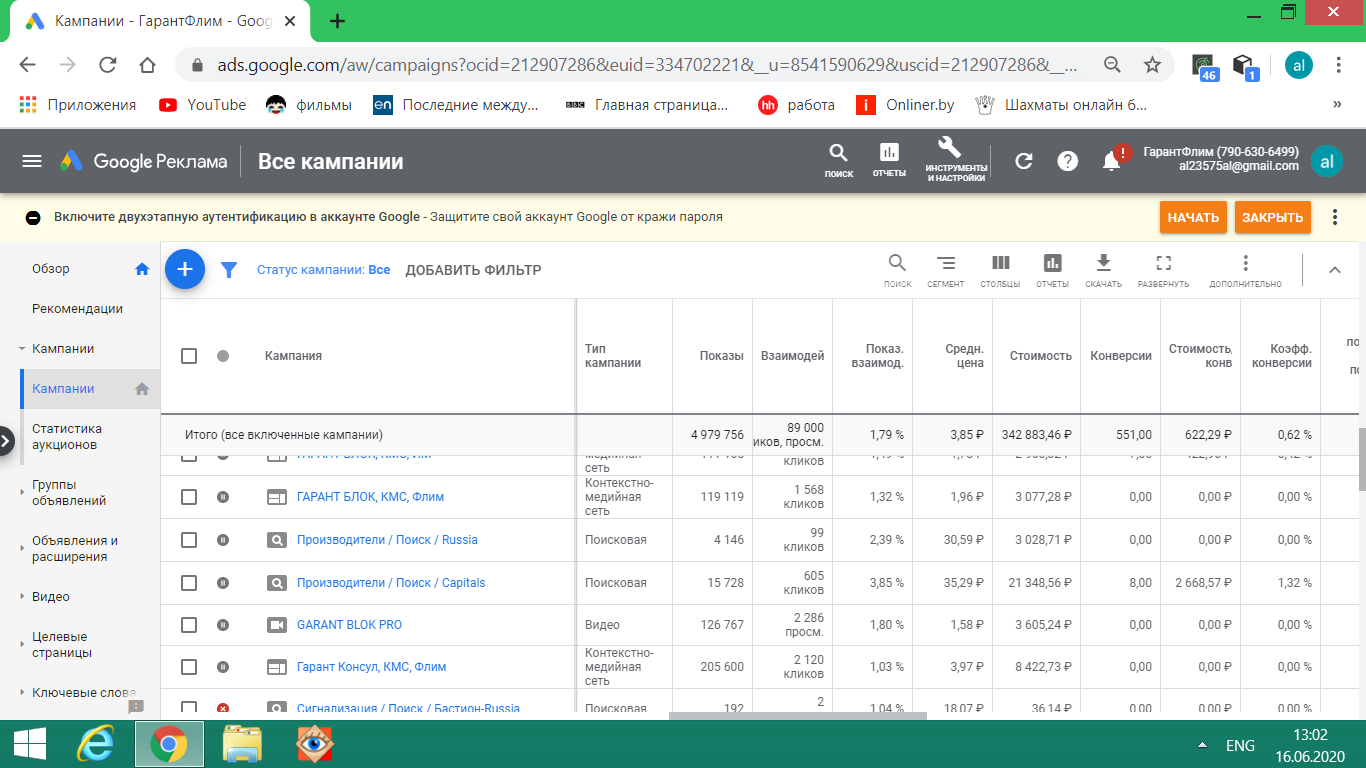Viewport: 1366px width, 768px height.
Task: Click the blue filter funnel icon
Action: [229, 270]
